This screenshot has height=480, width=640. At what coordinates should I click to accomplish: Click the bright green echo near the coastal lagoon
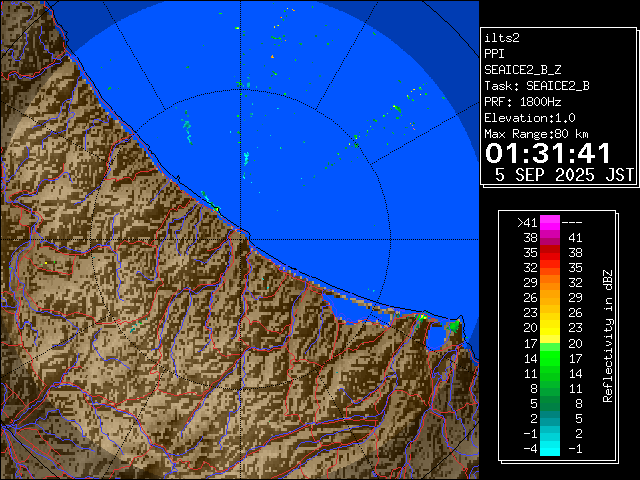[x=453, y=325]
